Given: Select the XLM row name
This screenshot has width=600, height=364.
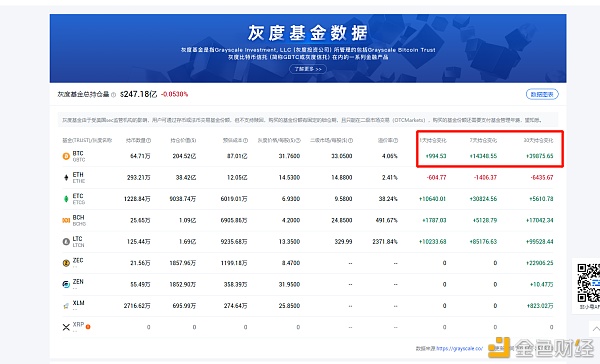Looking at the screenshot, I should 78,303.
